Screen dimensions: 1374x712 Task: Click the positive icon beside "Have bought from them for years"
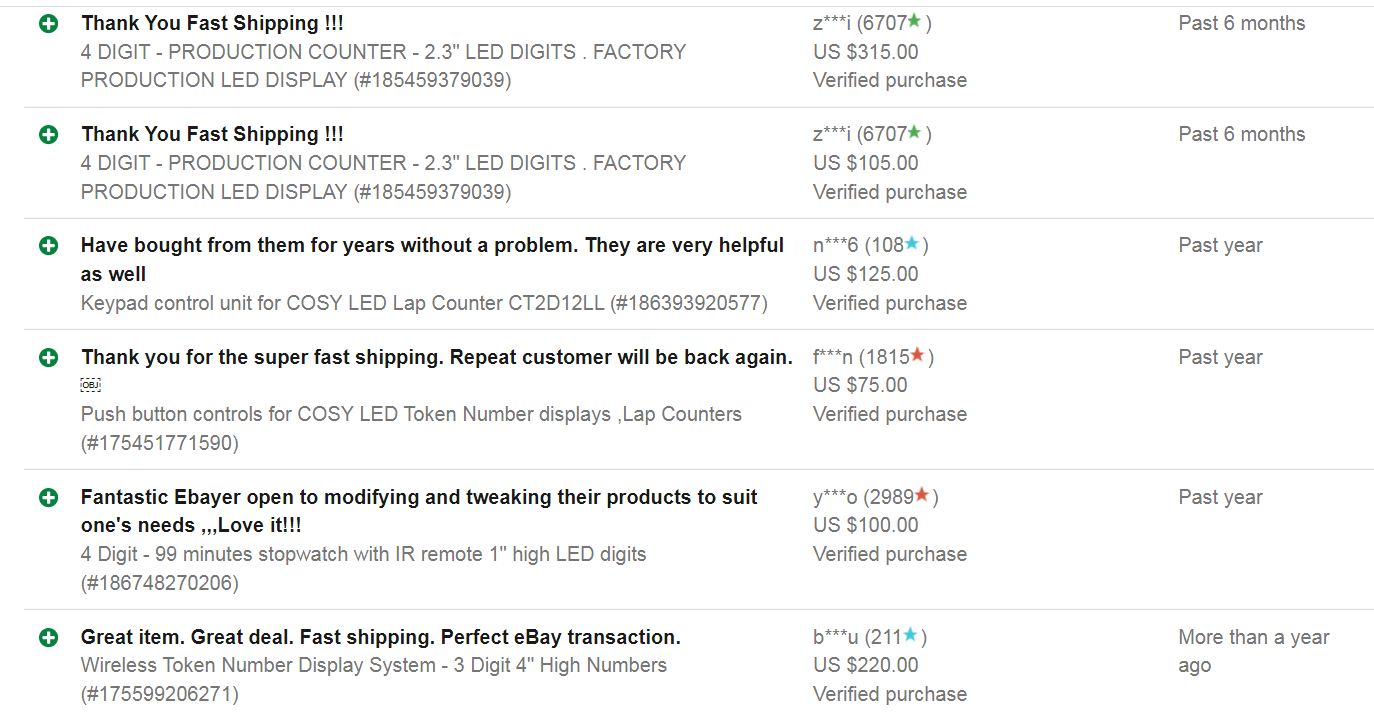click(x=48, y=245)
